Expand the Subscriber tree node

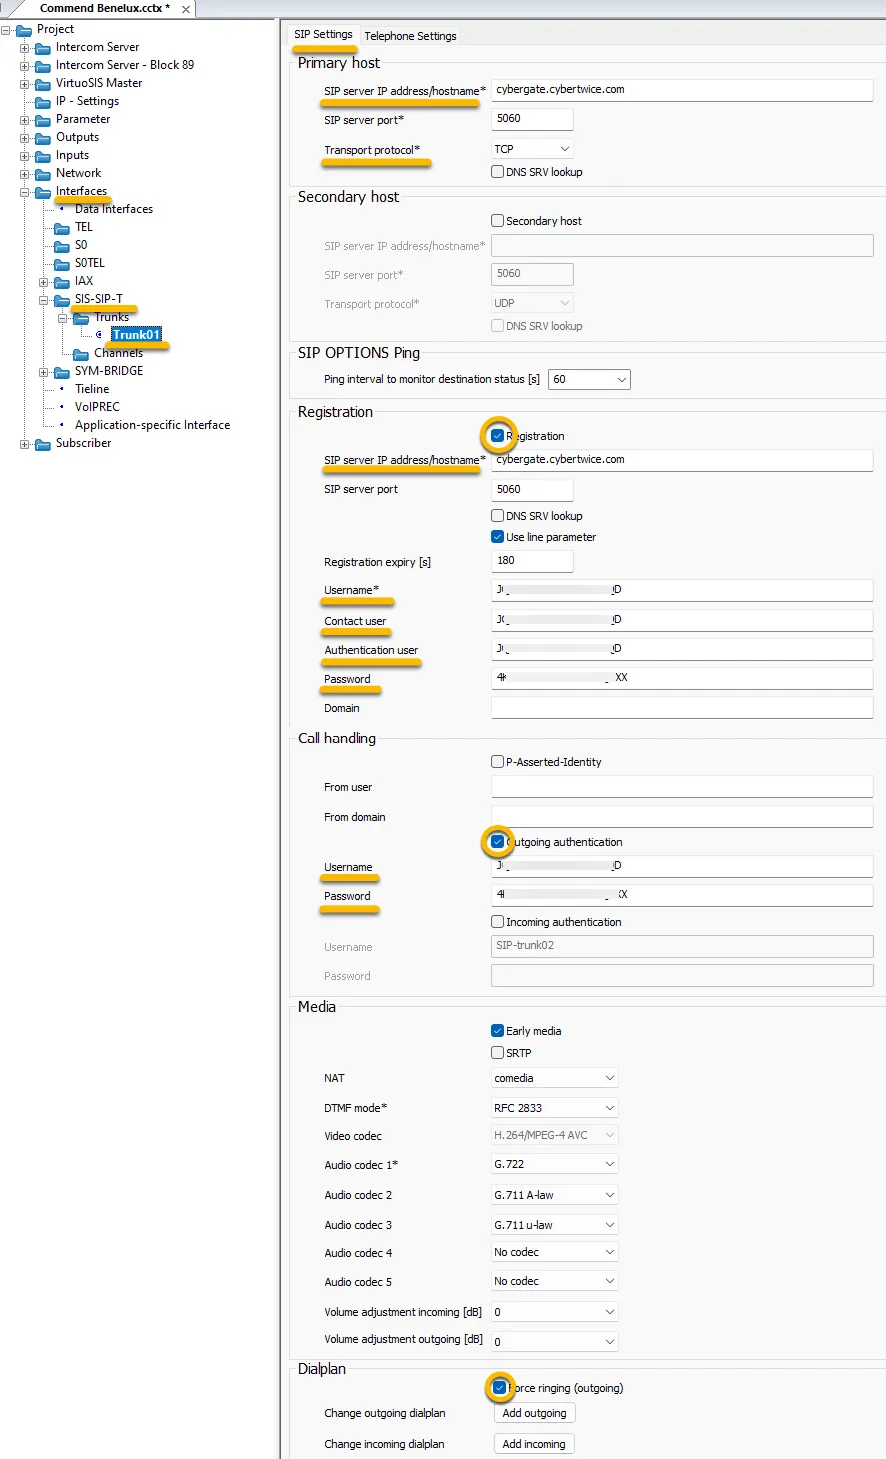coord(25,444)
